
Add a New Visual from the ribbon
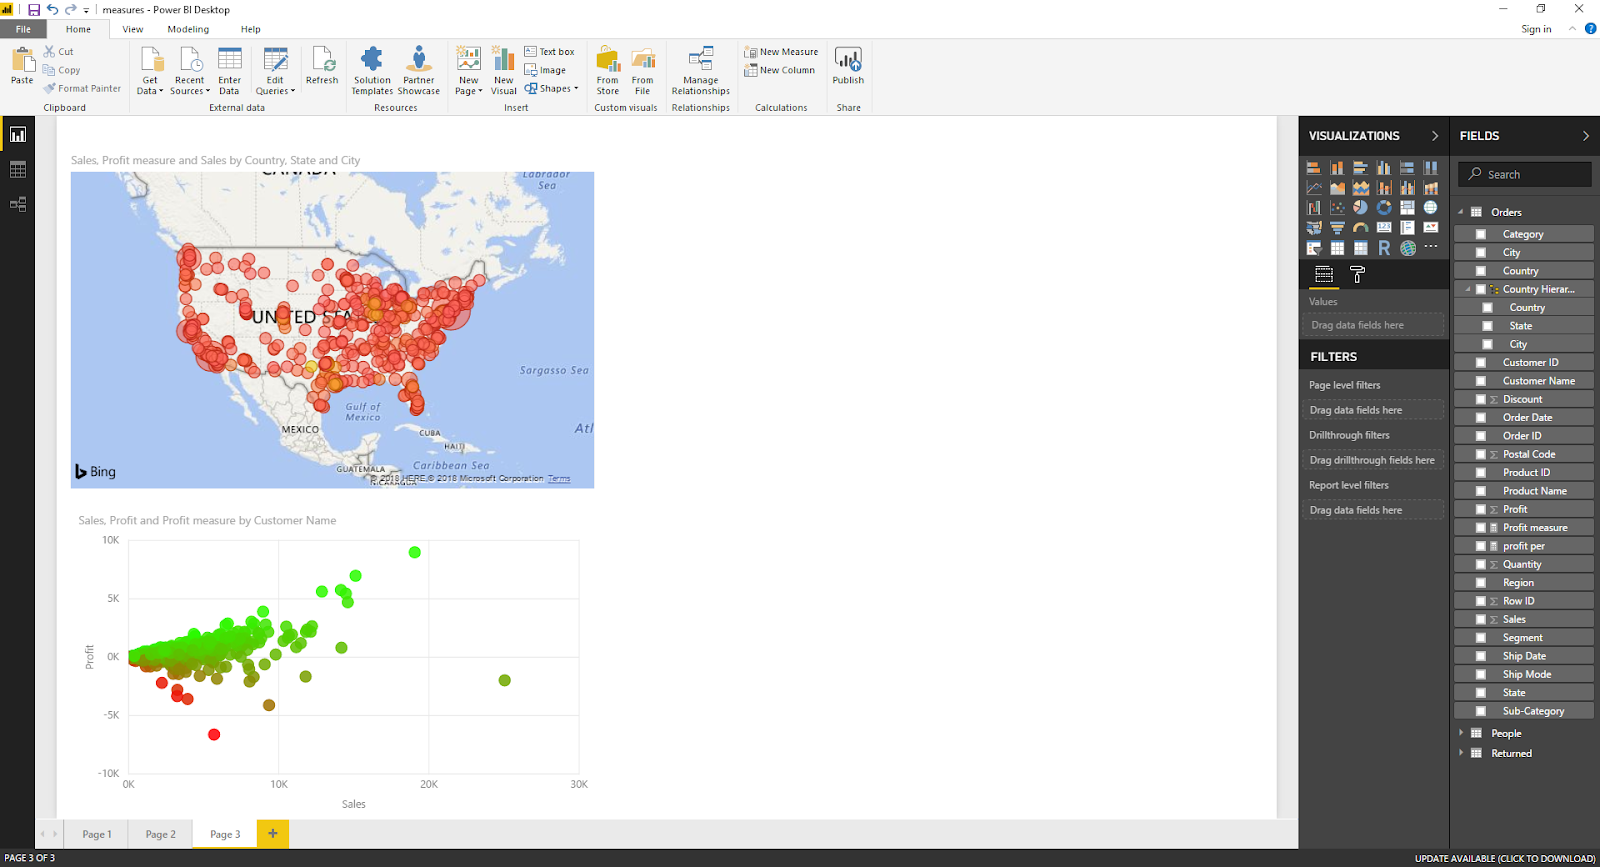point(504,70)
